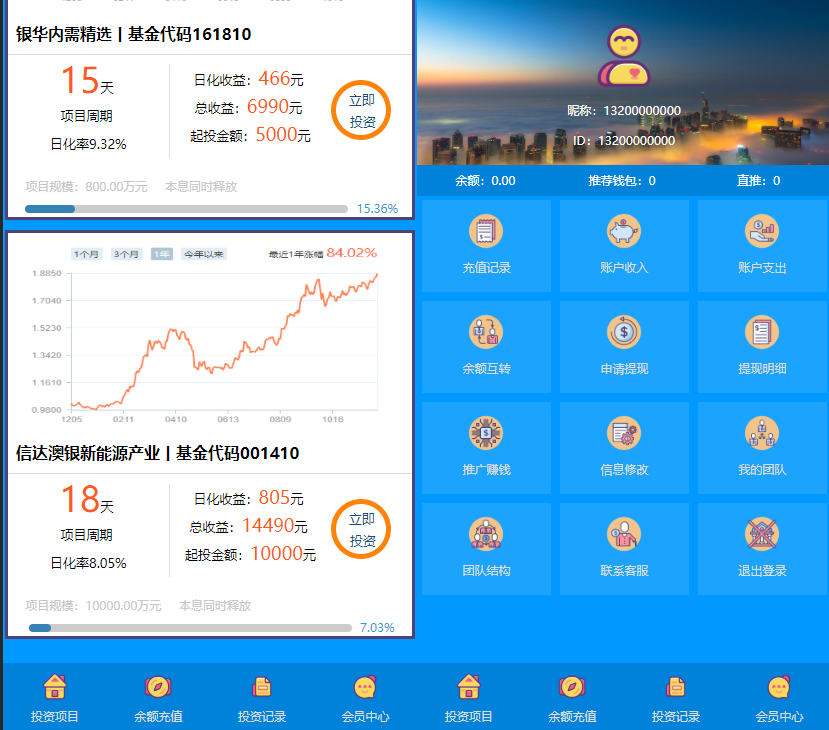Image resolution: width=829 pixels, height=730 pixels.
Task: Tap the 联系客服 customer service icon
Action: coord(624,534)
